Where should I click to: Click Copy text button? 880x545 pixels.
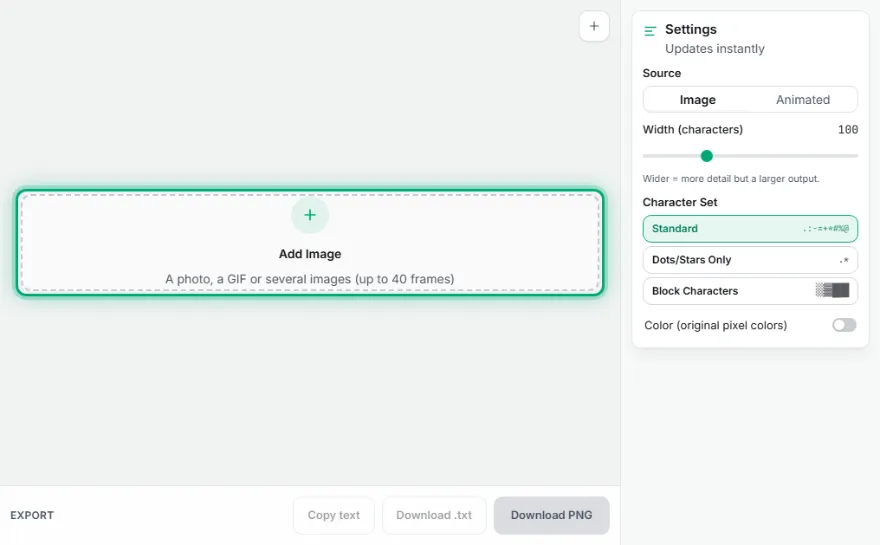click(333, 515)
